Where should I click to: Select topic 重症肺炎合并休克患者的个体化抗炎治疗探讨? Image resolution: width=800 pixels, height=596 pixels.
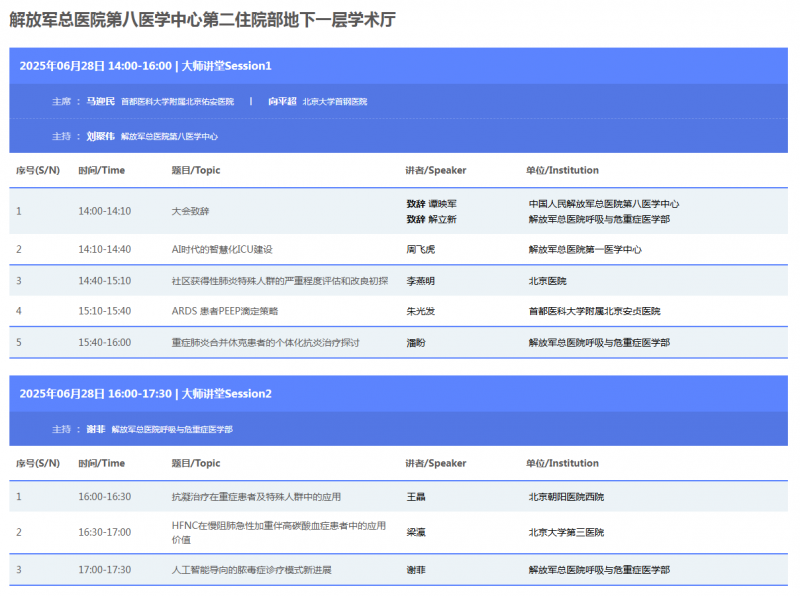click(265, 343)
